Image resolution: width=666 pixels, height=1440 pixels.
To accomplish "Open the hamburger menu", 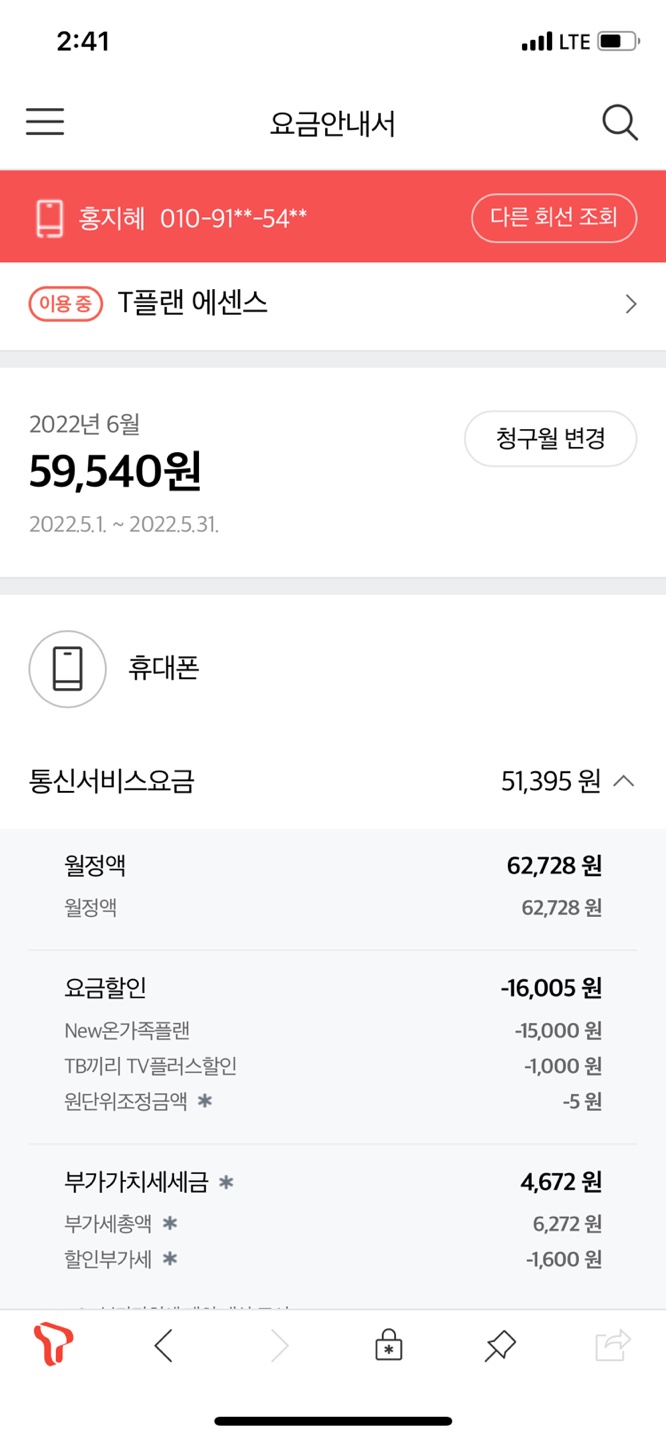I will point(45,122).
